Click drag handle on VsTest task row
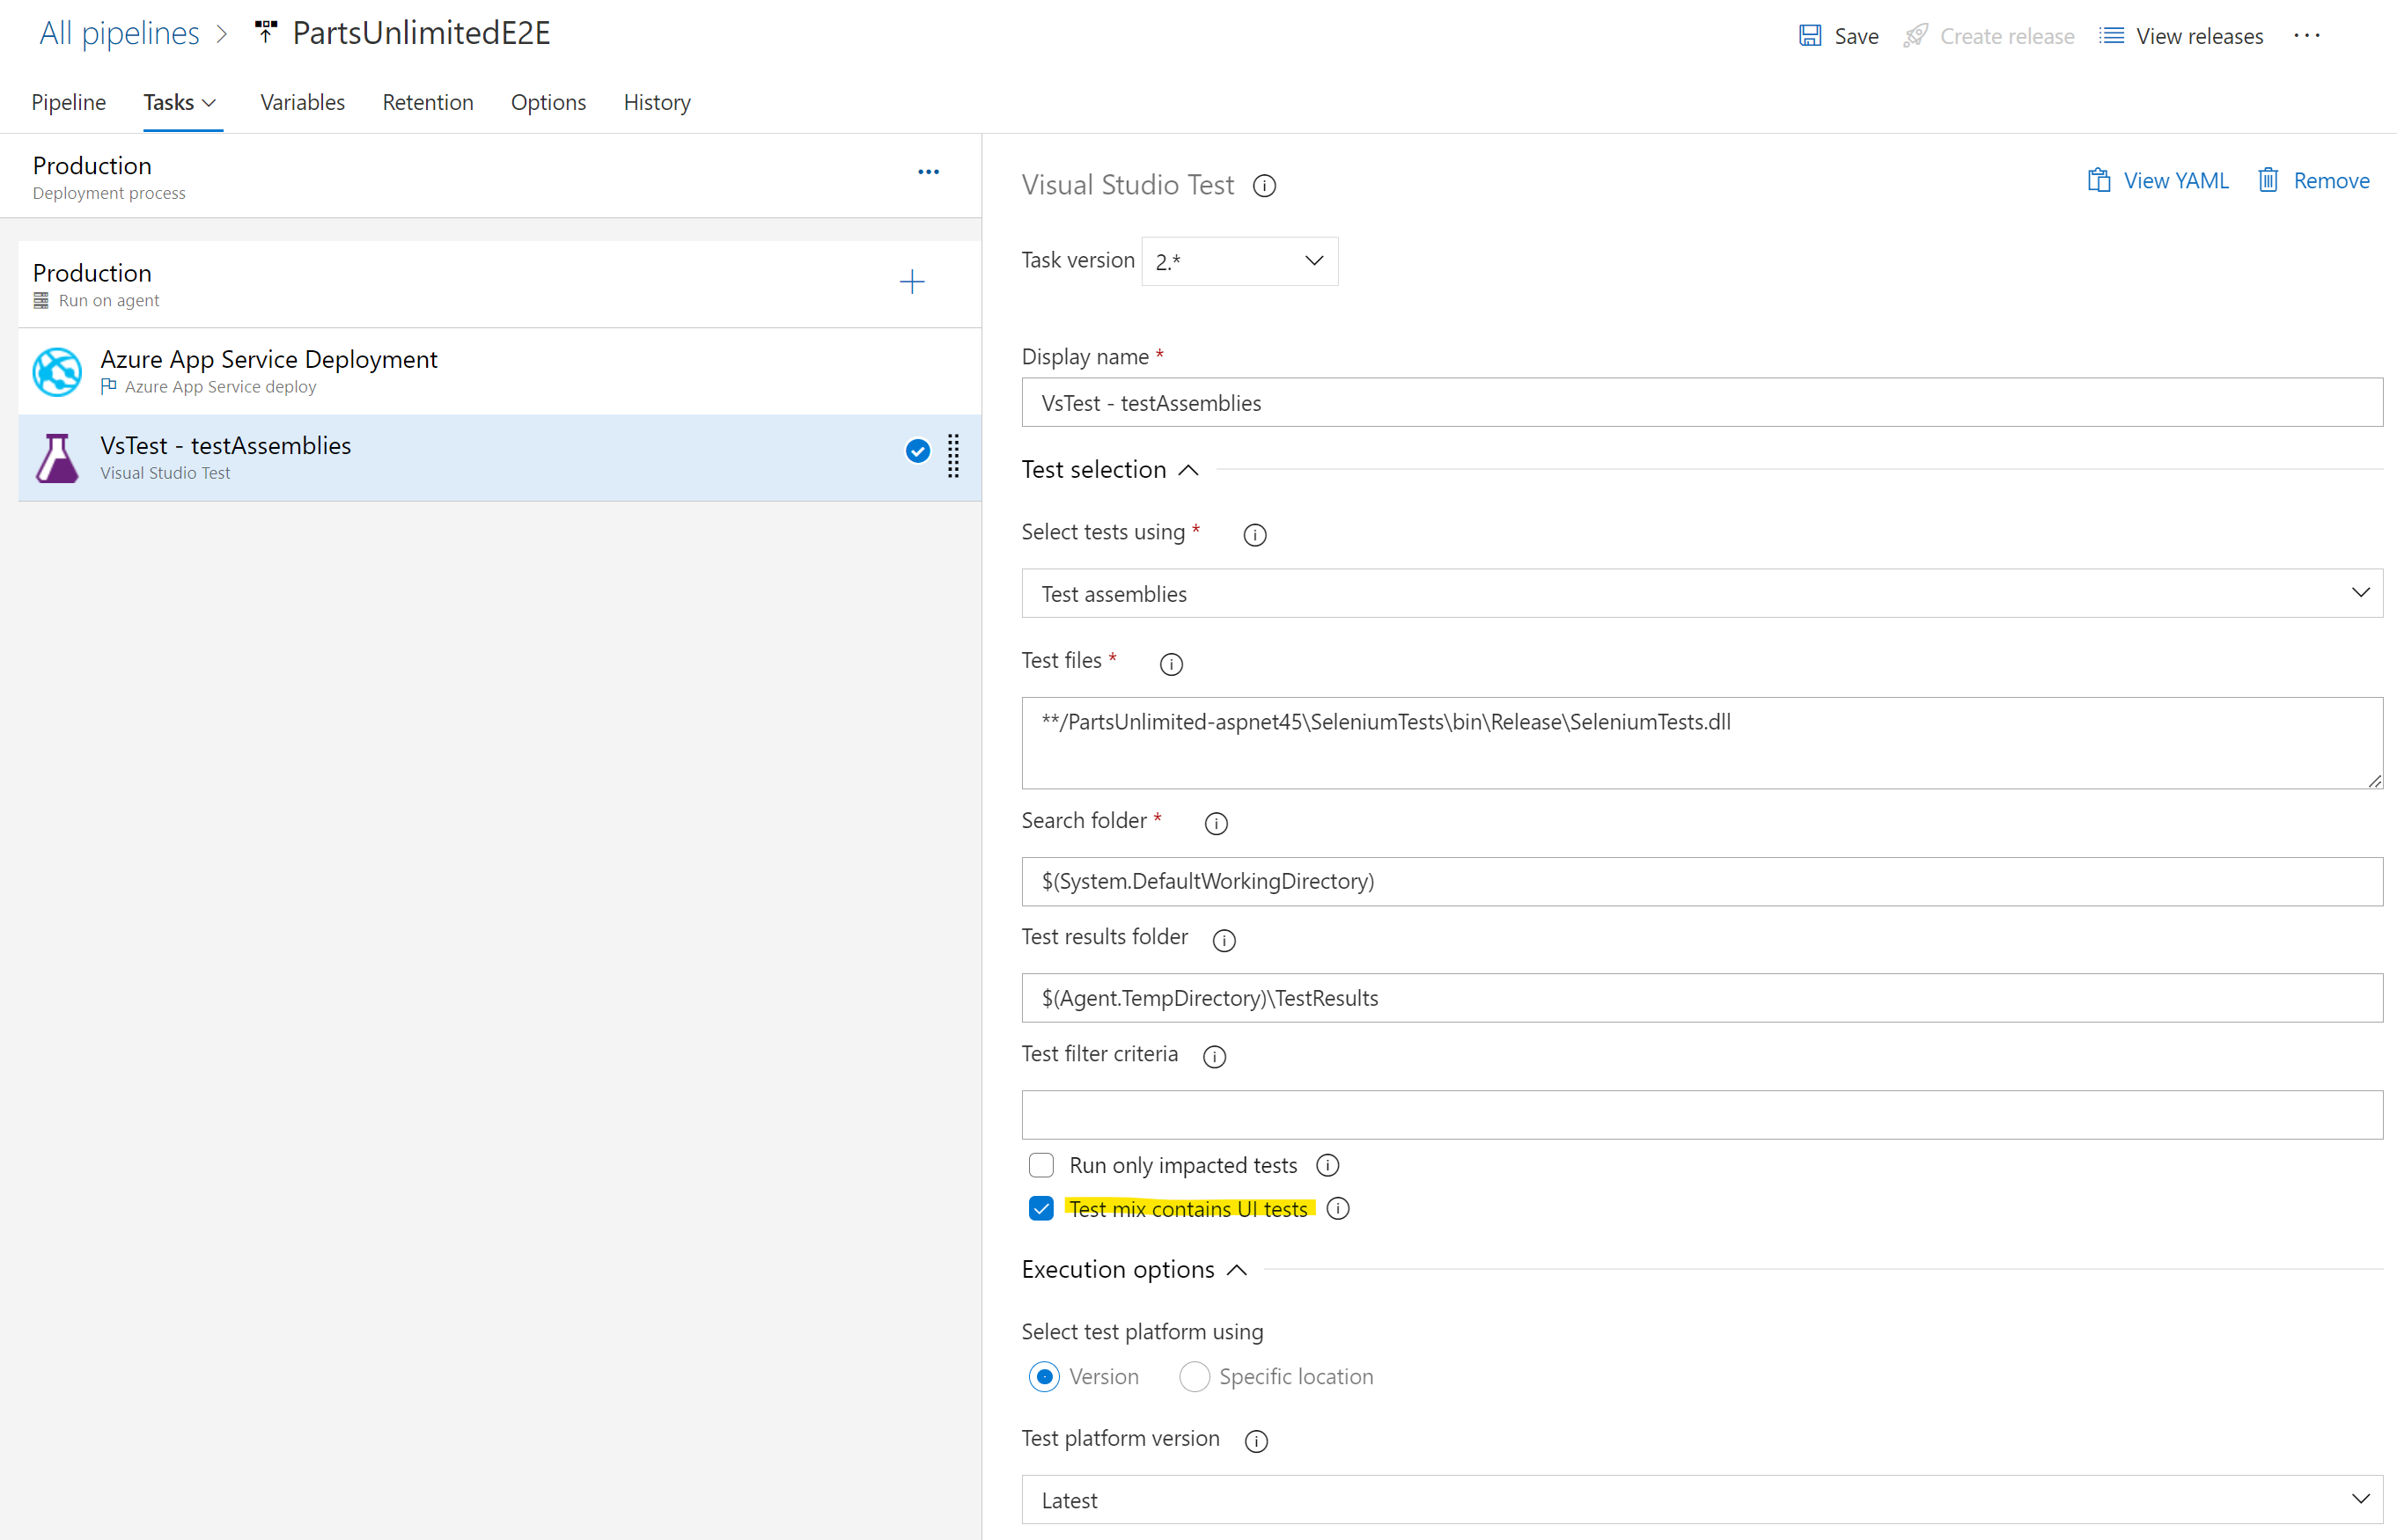 [953, 456]
